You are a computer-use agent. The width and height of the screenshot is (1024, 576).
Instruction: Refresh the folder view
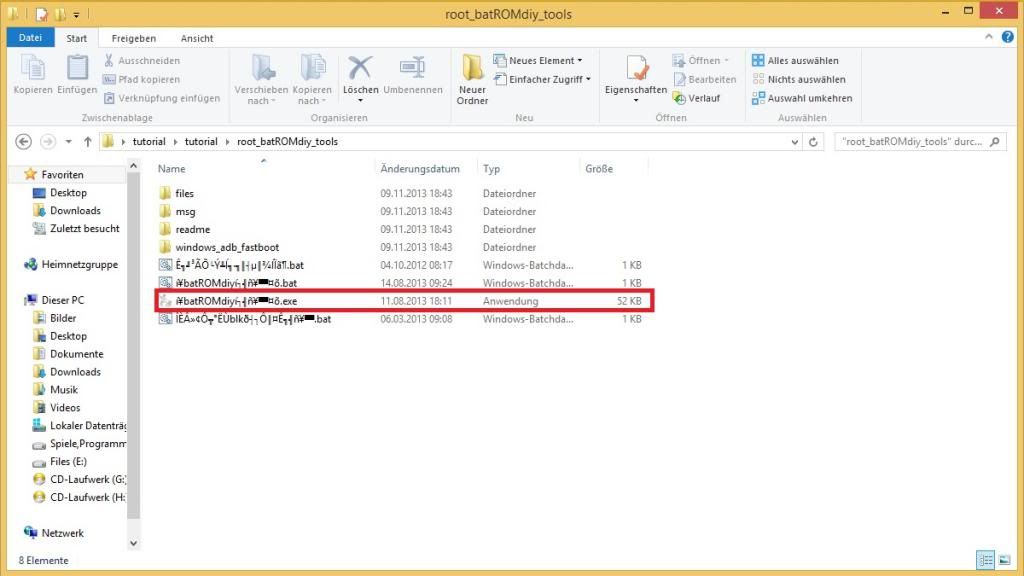click(813, 142)
